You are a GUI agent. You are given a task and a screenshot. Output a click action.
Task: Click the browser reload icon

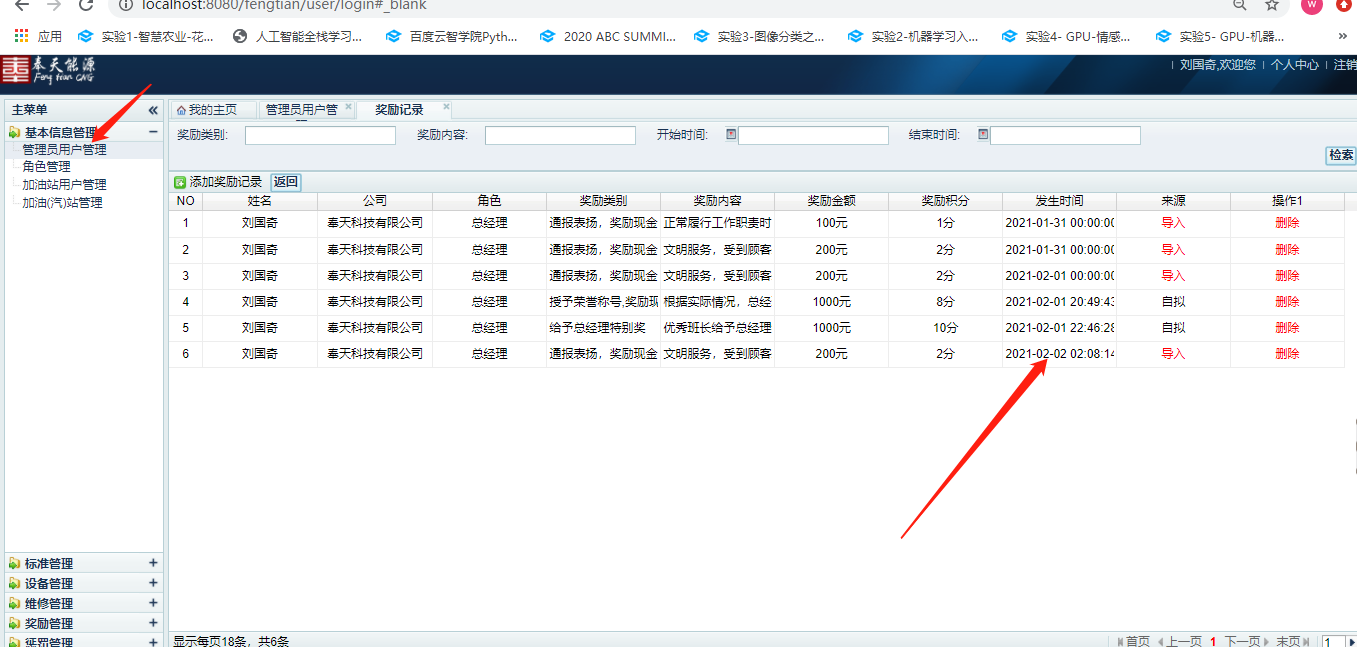pos(86,5)
